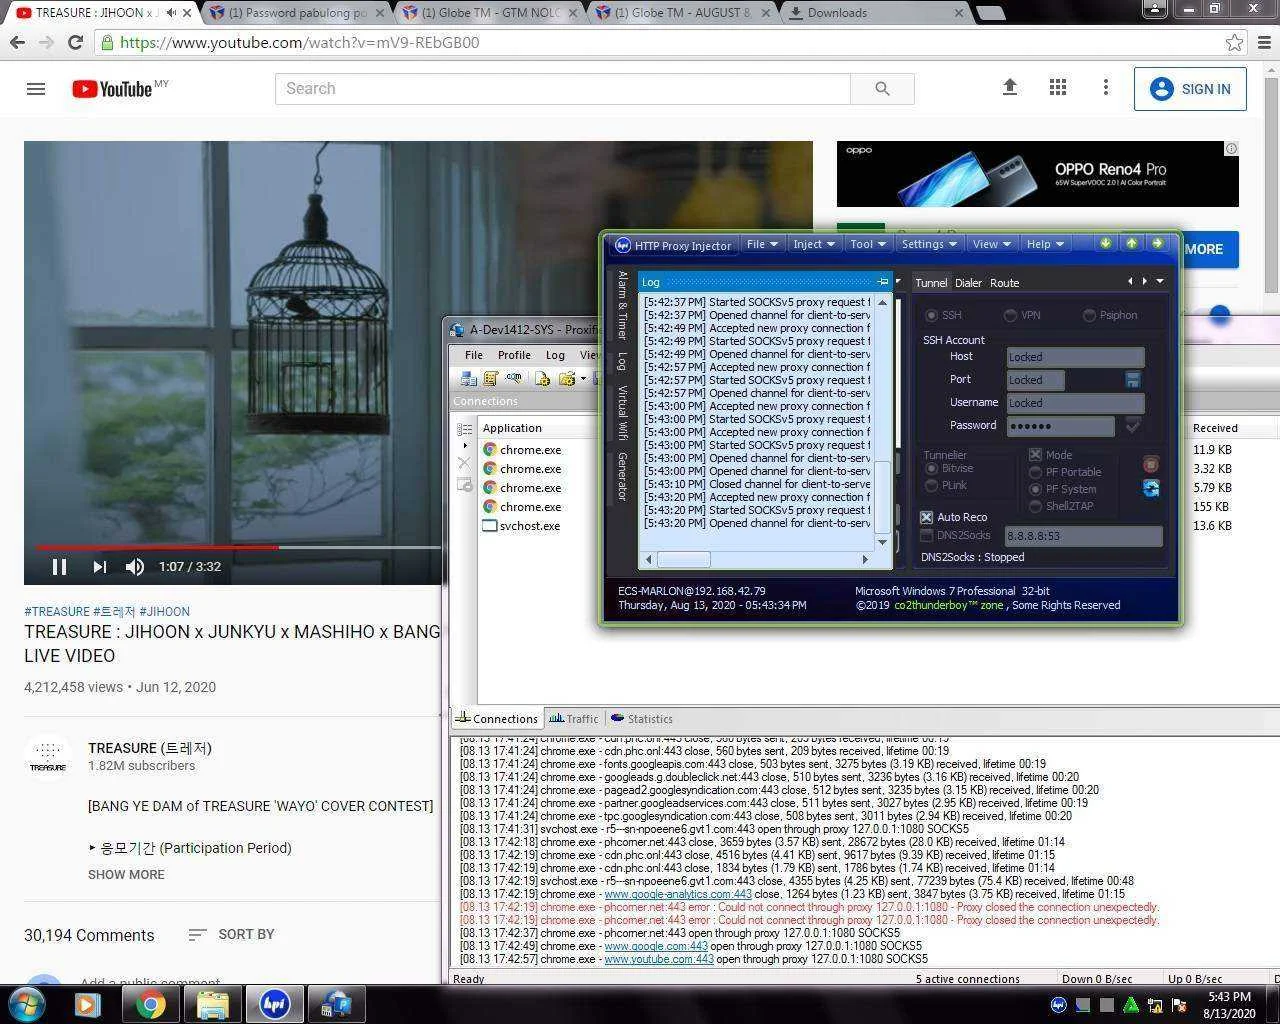The width and height of the screenshot is (1280, 1024).
Task: Click HTTP Proxy Injector taskbar icon
Action: click(x=274, y=1004)
